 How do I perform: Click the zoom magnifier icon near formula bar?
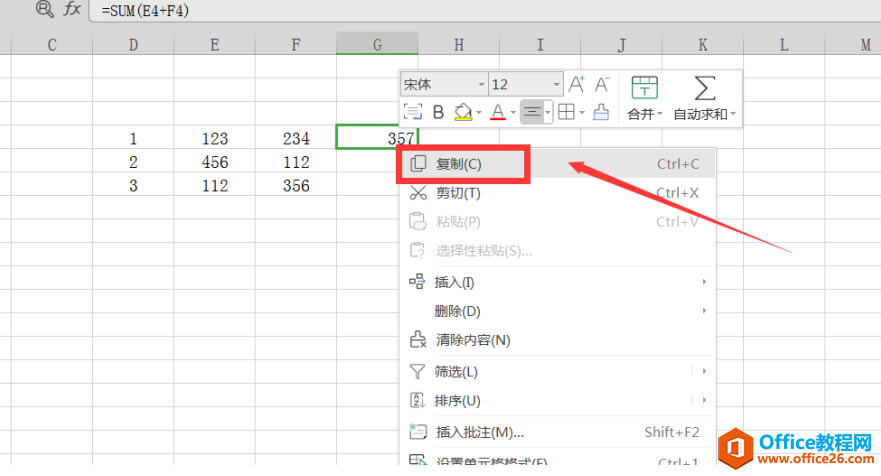click(x=44, y=9)
